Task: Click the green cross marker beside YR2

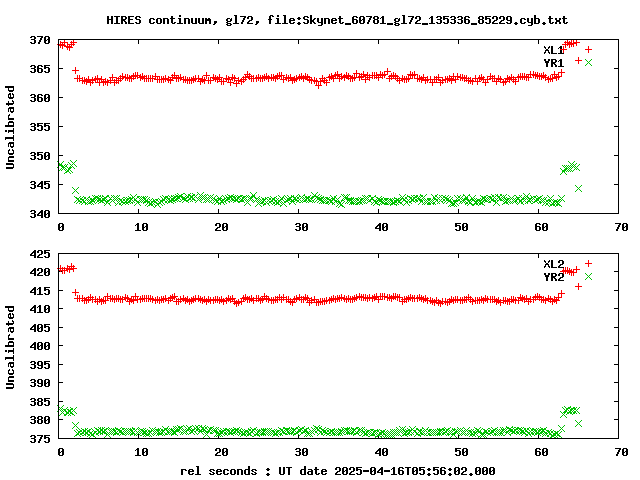Action: click(x=588, y=276)
